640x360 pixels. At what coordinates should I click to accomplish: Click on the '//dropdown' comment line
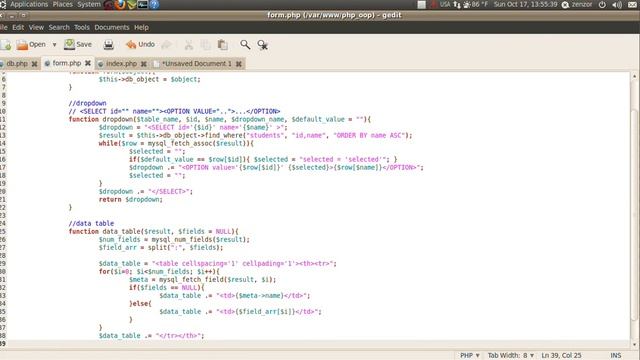(87, 103)
